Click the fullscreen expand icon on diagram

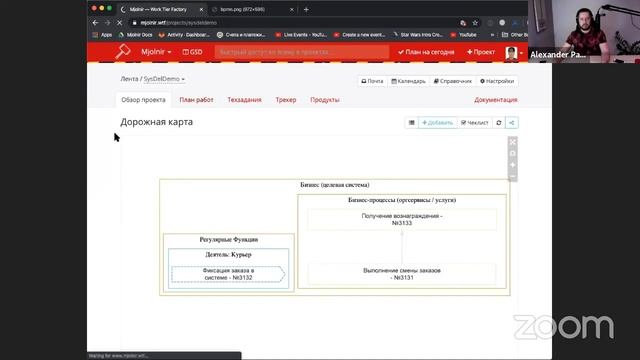coord(513,142)
